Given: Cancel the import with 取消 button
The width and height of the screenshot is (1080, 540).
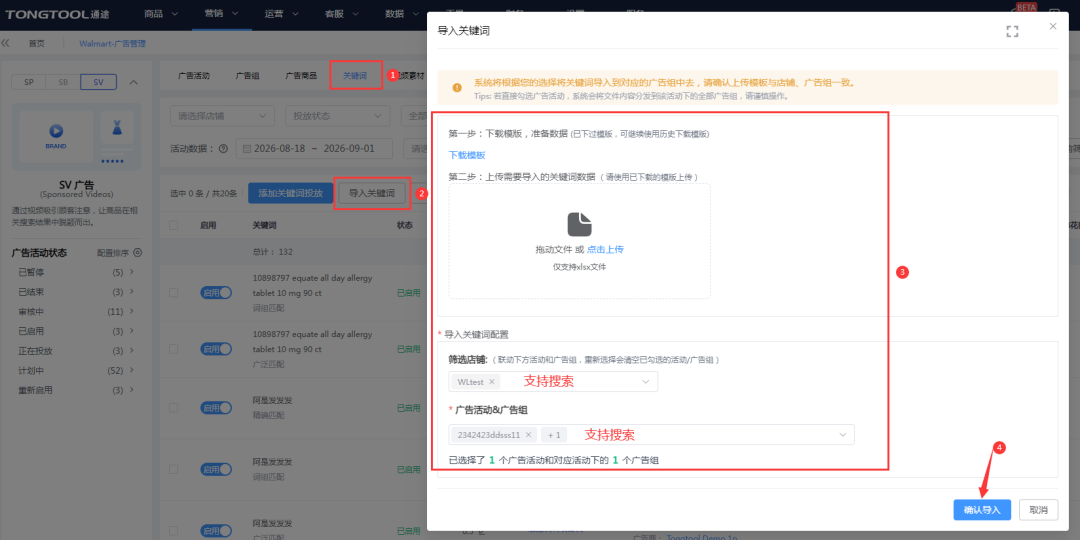Looking at the screenshot, I should point(1038,510).
